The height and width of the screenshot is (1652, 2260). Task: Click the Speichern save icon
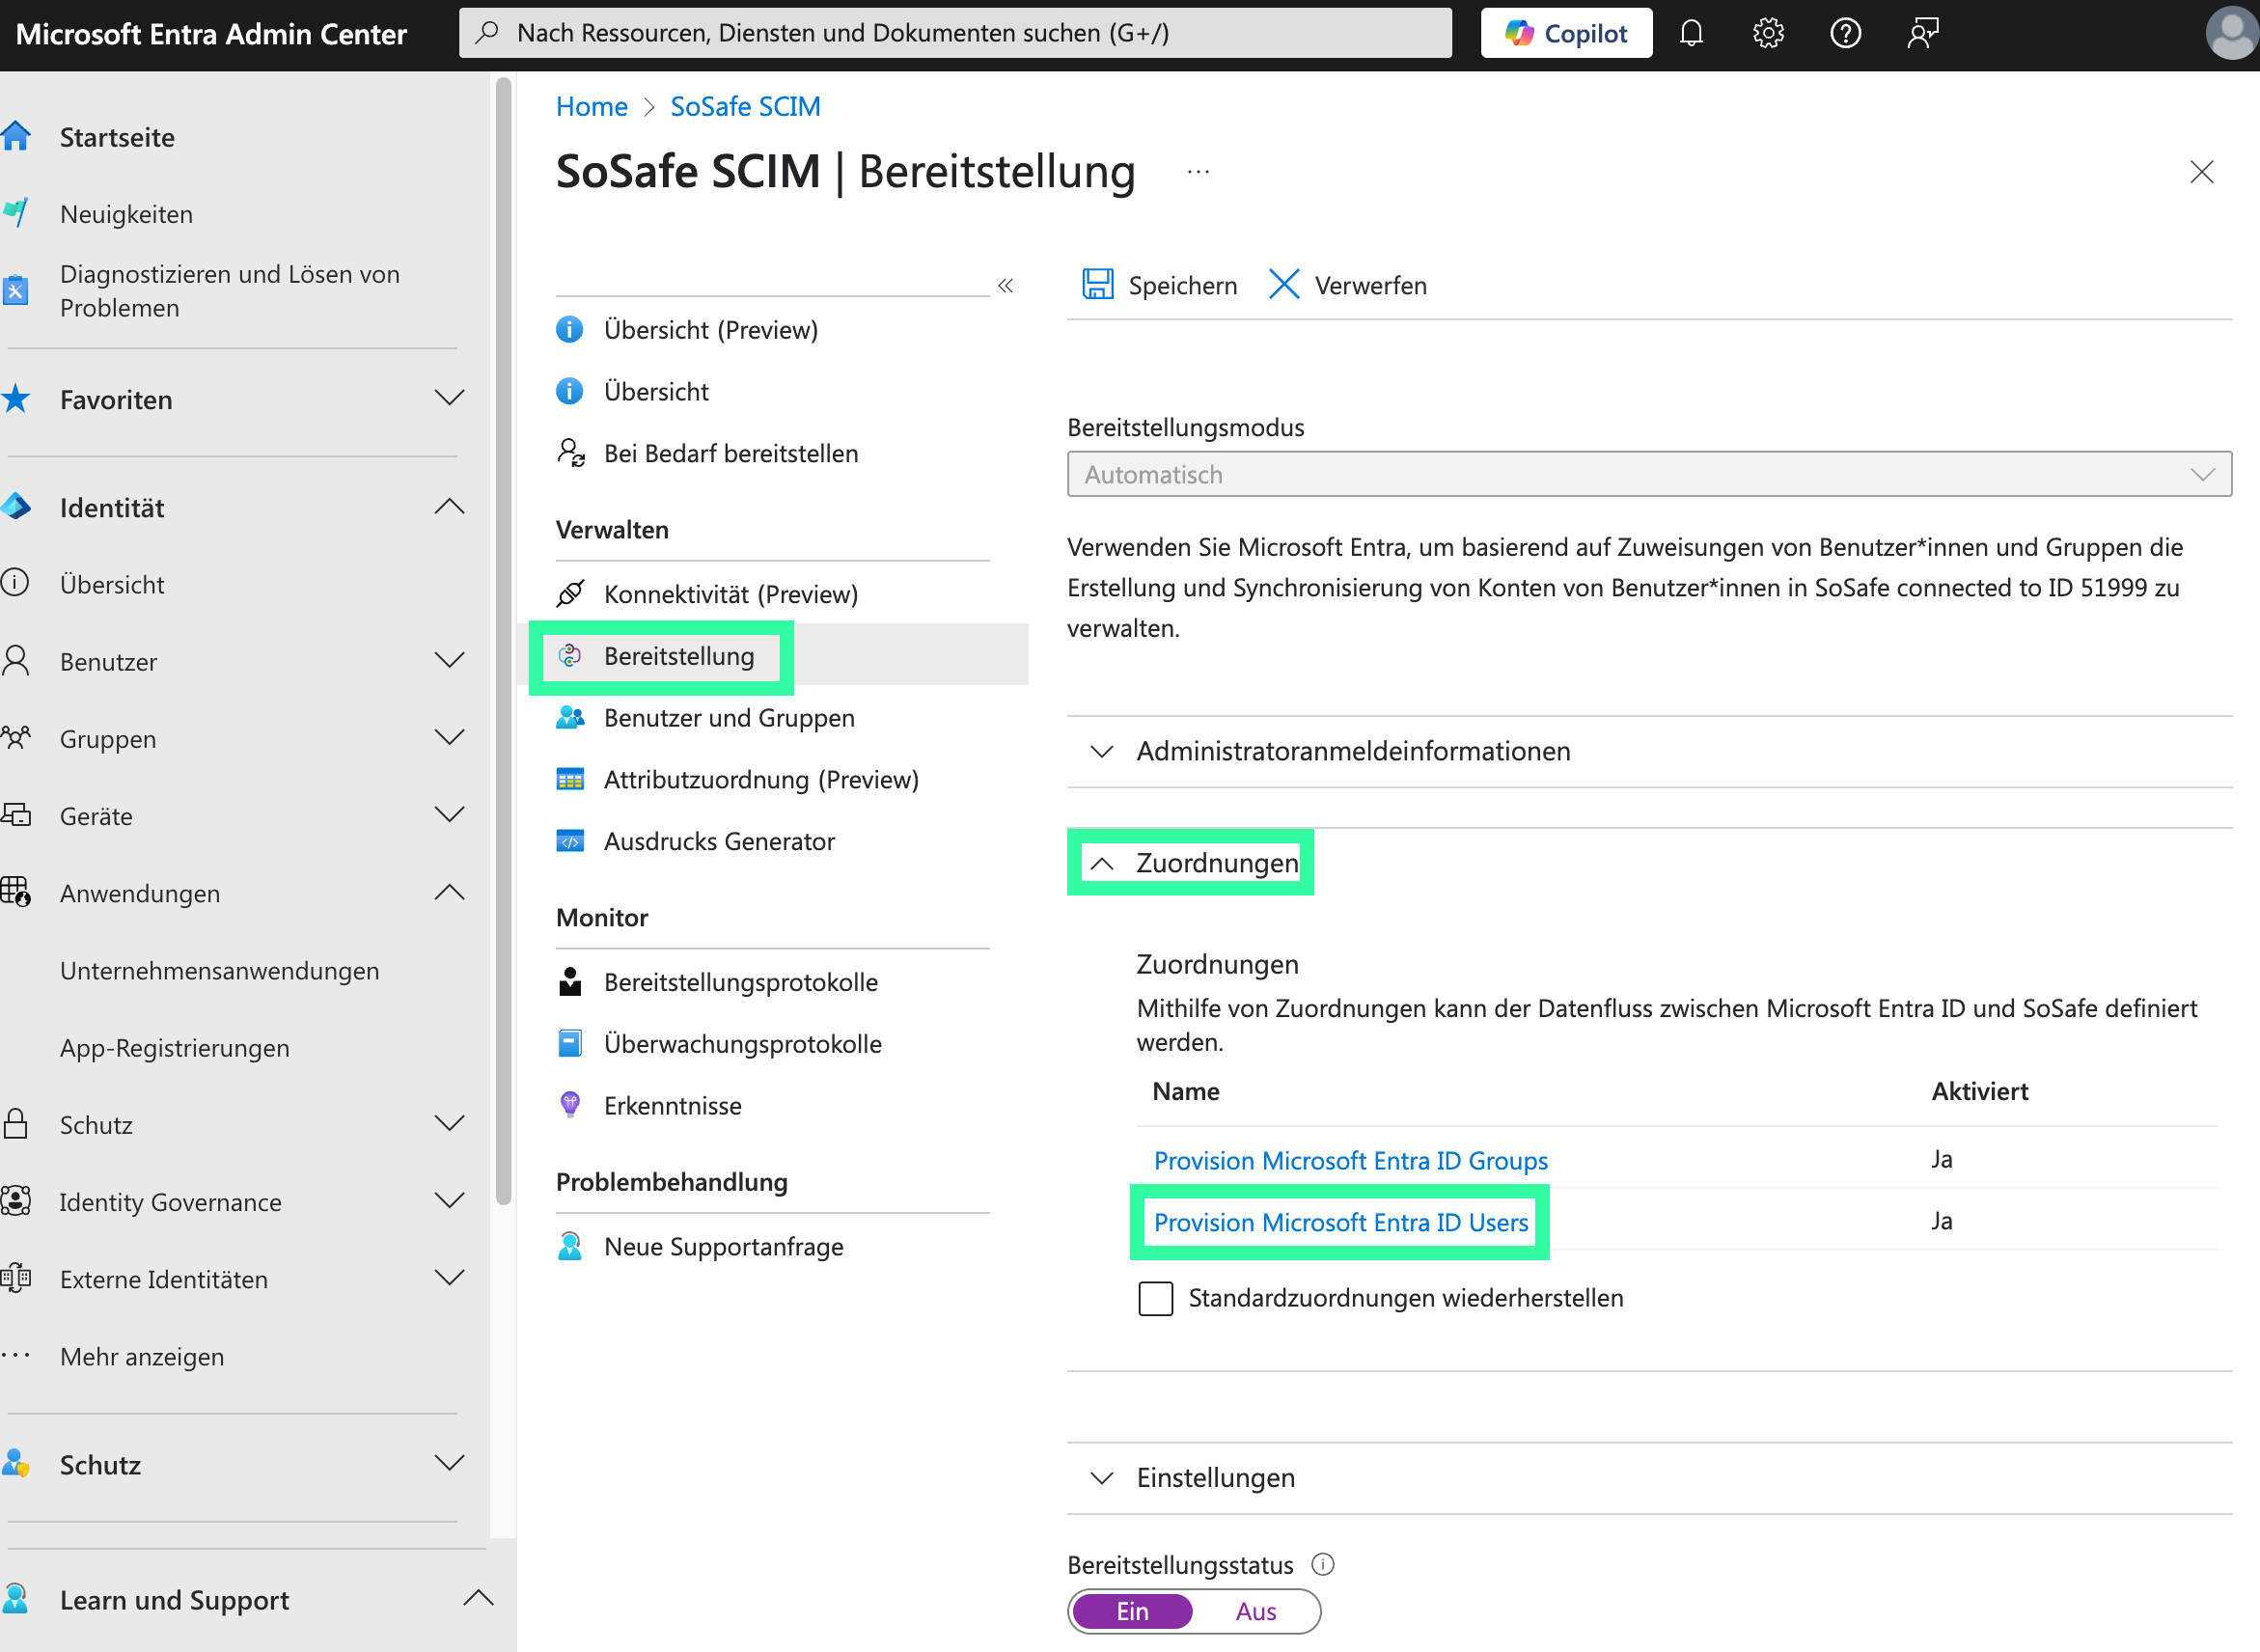point(1097,285)
